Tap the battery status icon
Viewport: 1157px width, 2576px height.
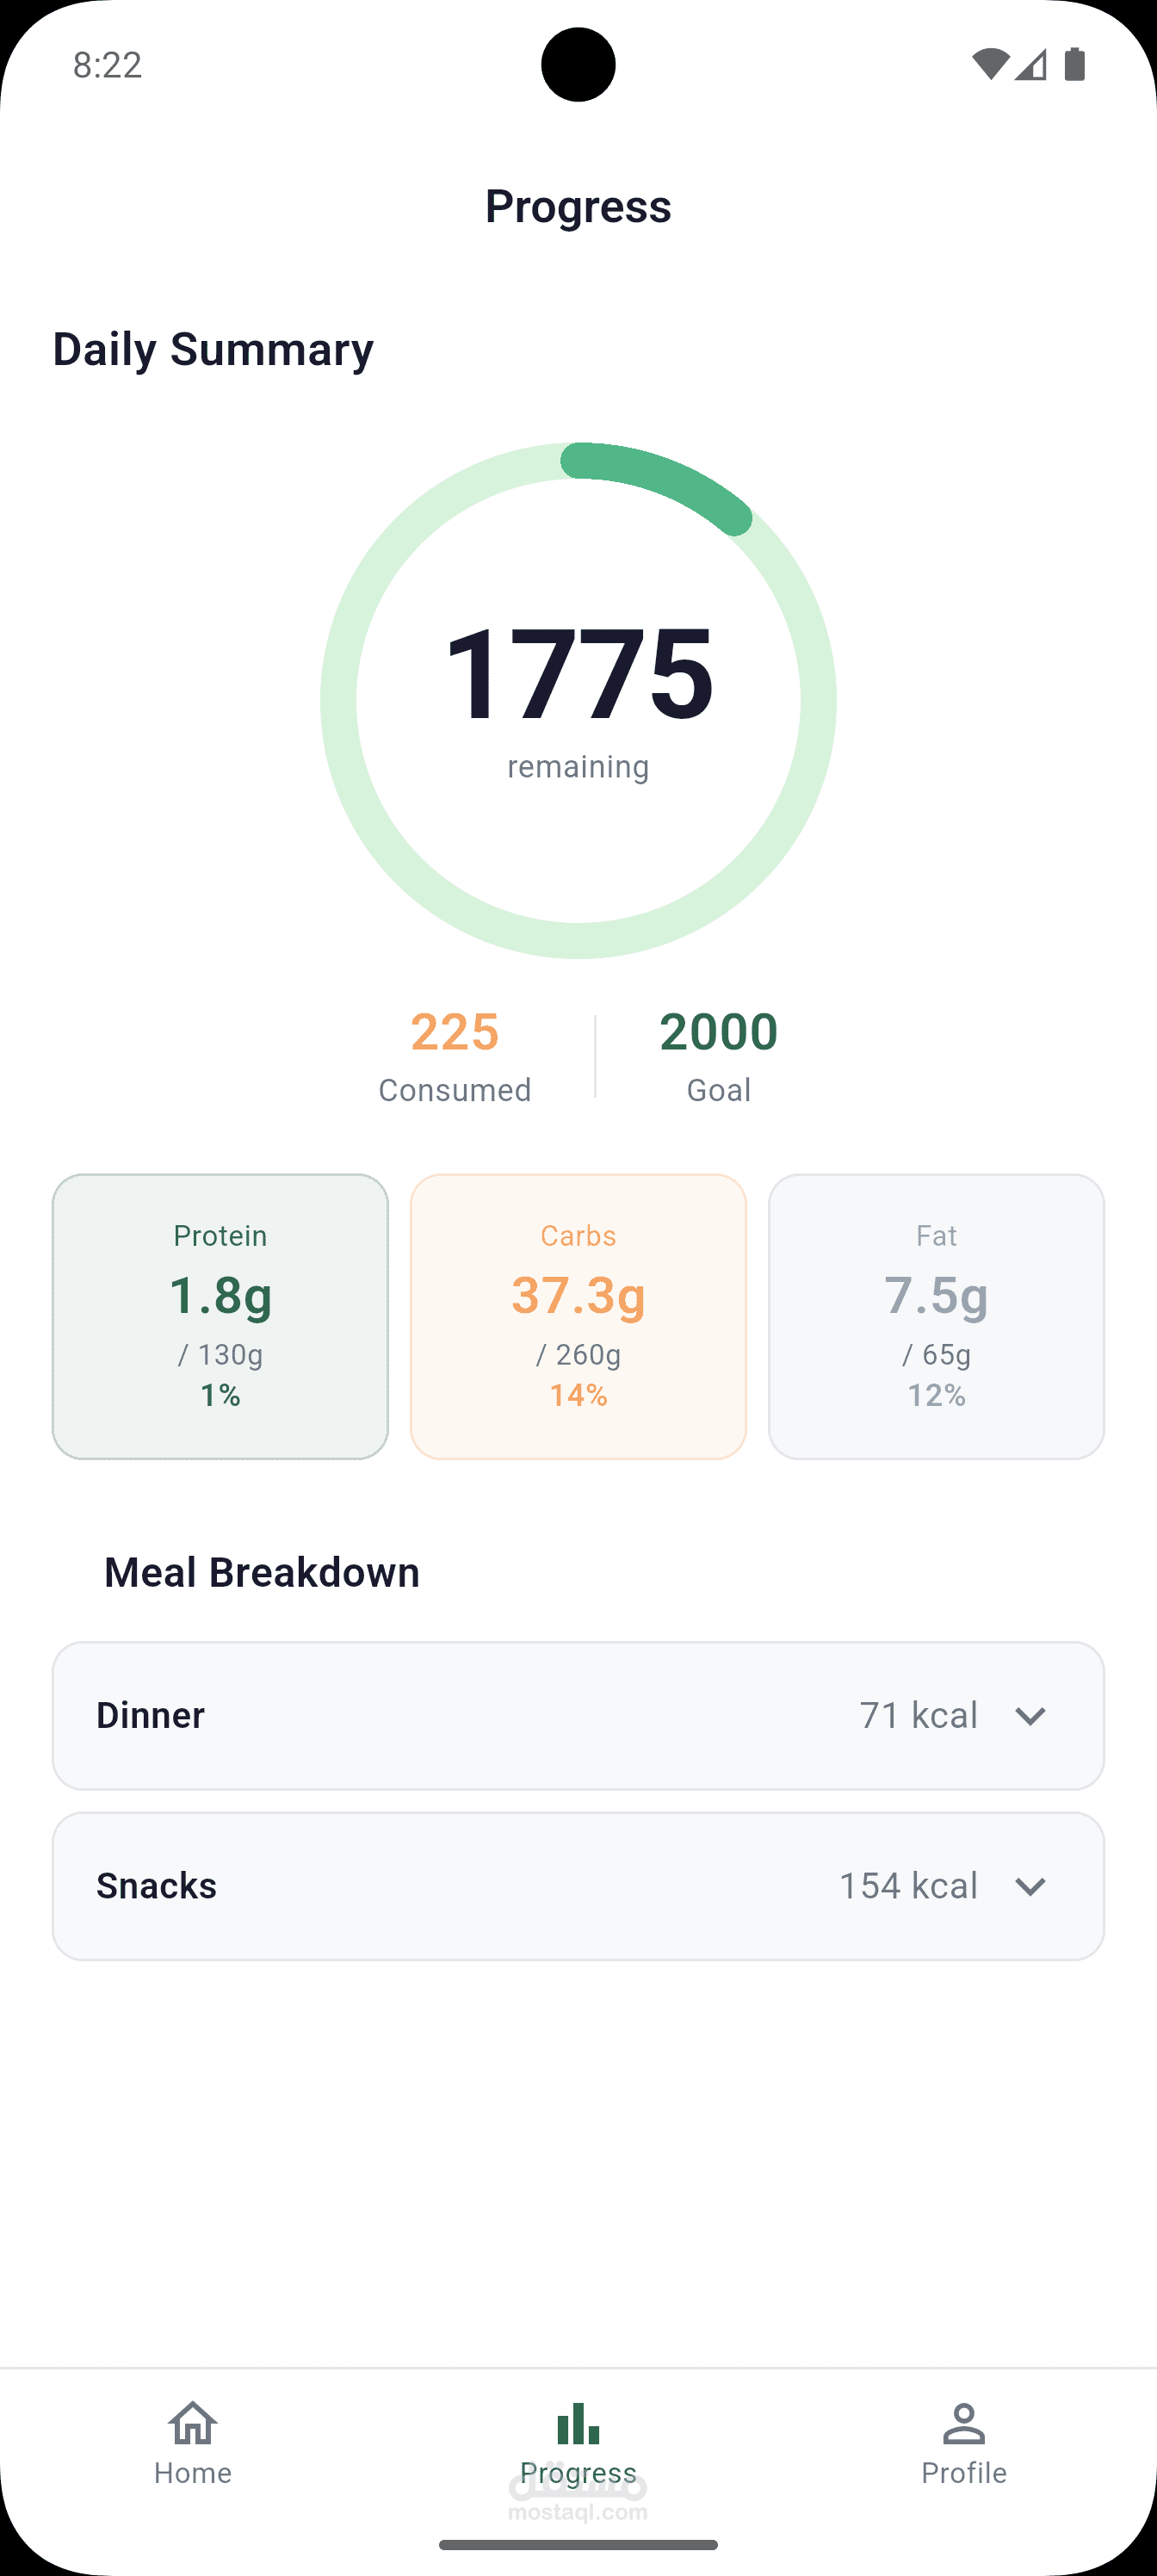tap(1075, 65)
